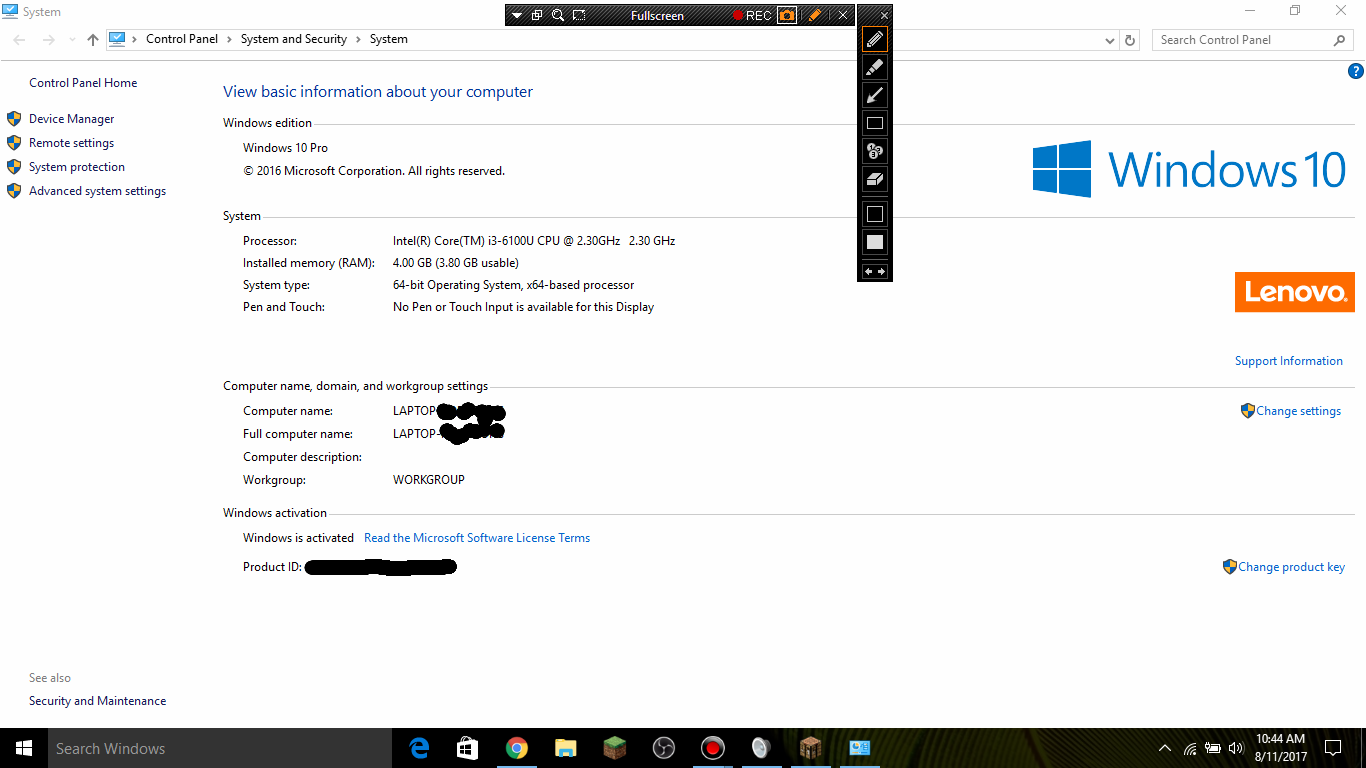Open OBS Studio from taskbar
Viewport: 1366px width, 768px height.
[663, 748]
